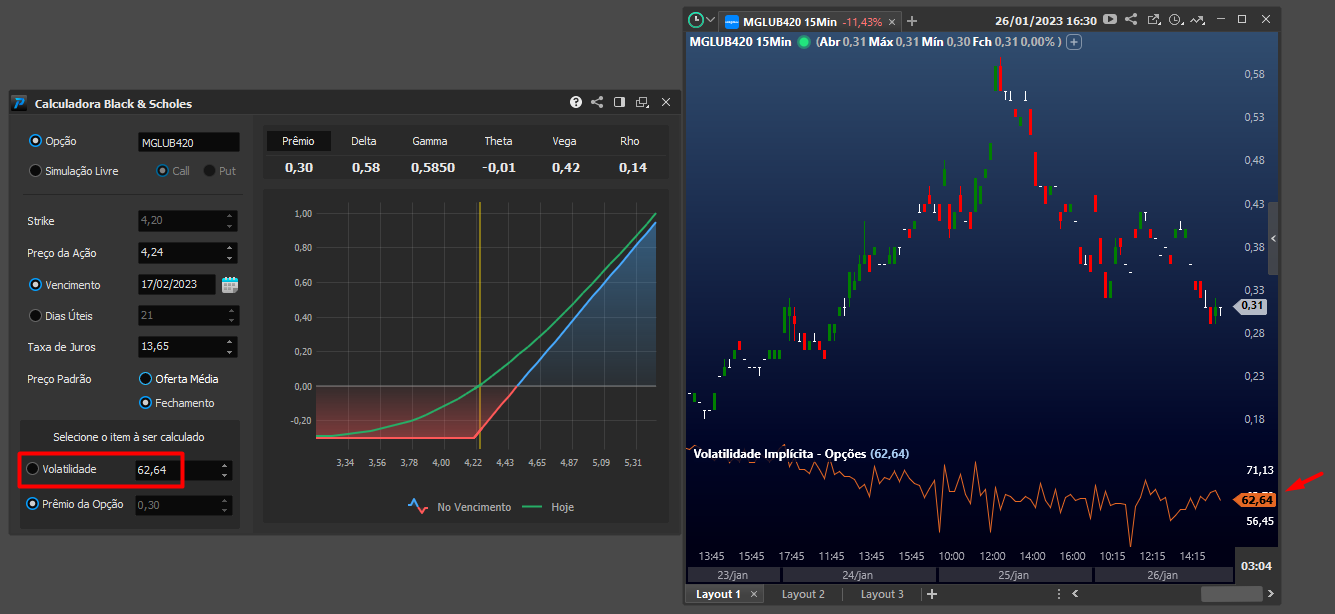Choose Fechamento as Preço Padrão
This screenshot has width=1335, height=614.
point(146,403)
